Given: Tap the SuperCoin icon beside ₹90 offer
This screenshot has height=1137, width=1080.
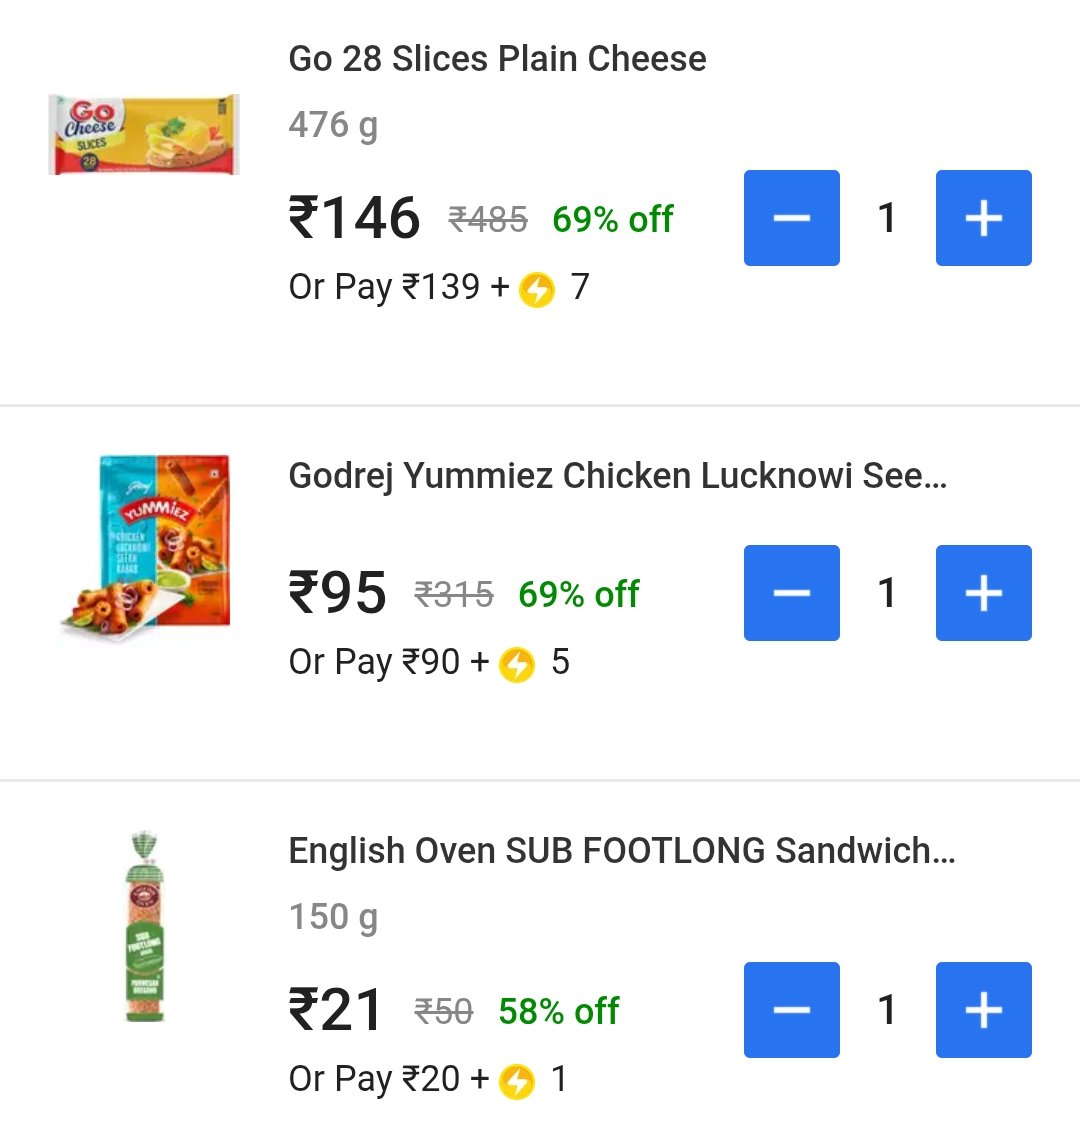Looking at the screenshot, I should 517,664.
